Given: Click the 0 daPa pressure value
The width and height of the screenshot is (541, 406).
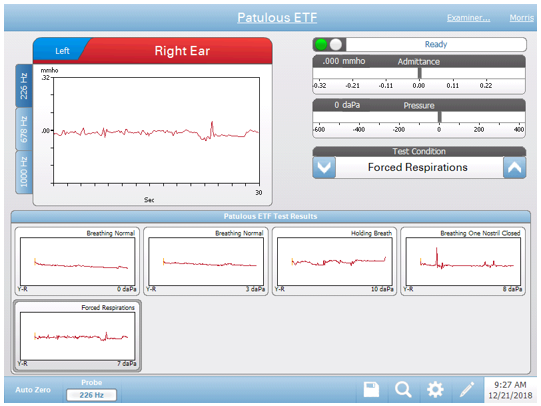Looking at the screenshot, I should point(347,105).
